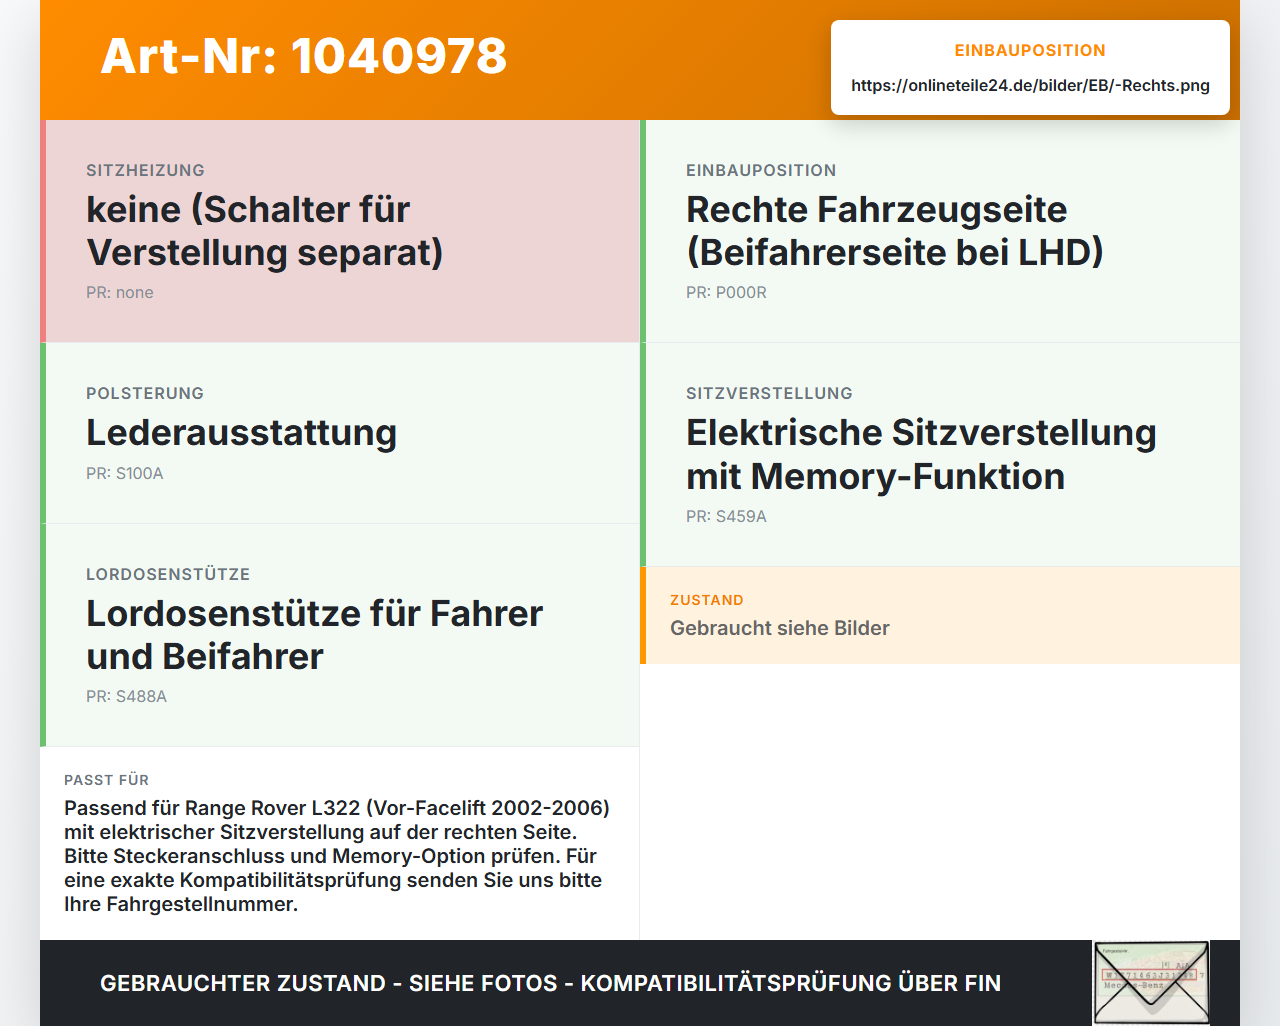This screenshot has width=1280, height=1026.
Task: Click the PR: none label
Action: point(120,292)
